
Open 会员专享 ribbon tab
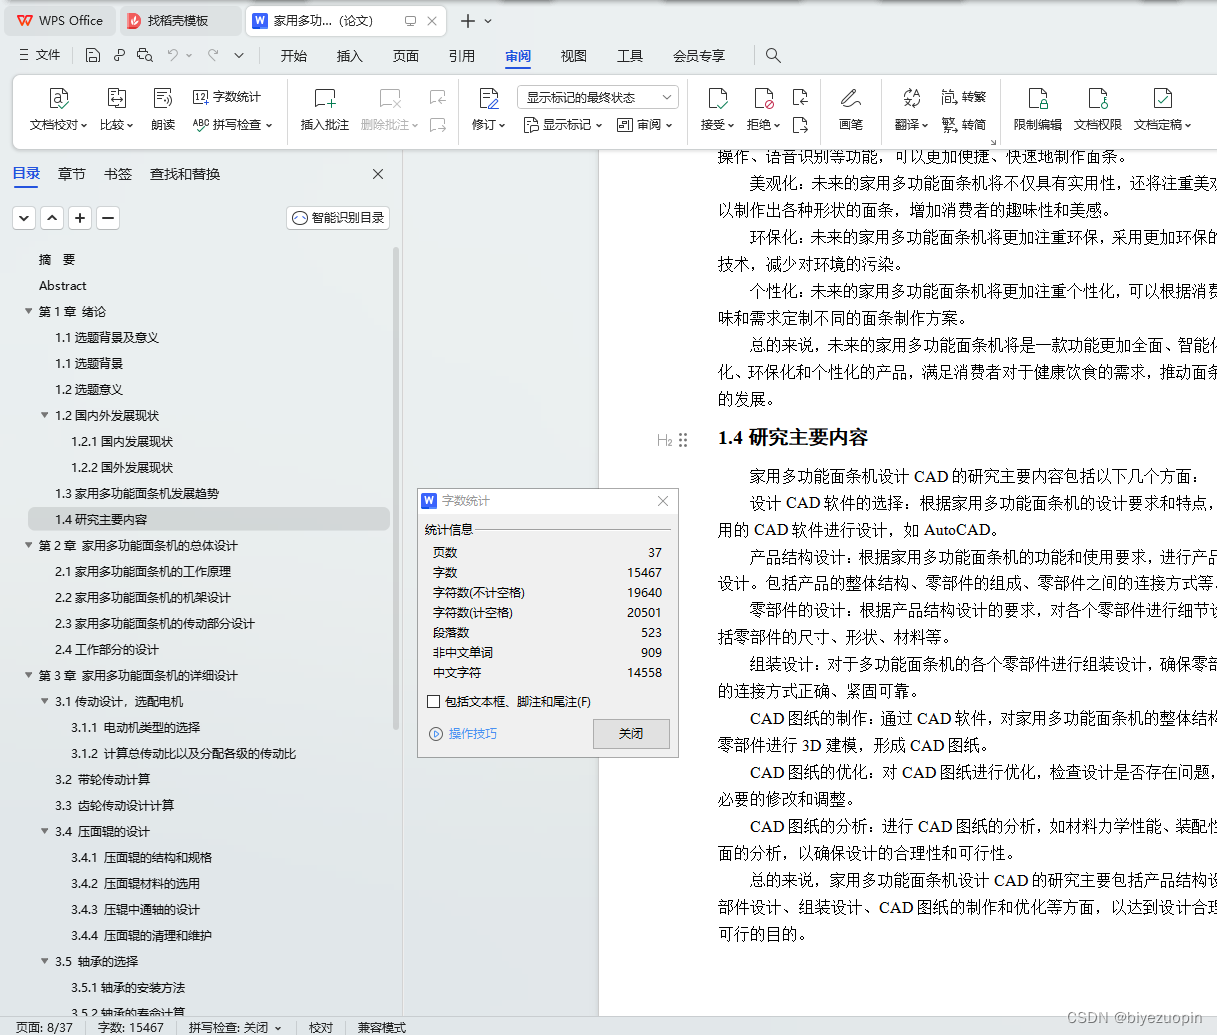coord(699,56)
